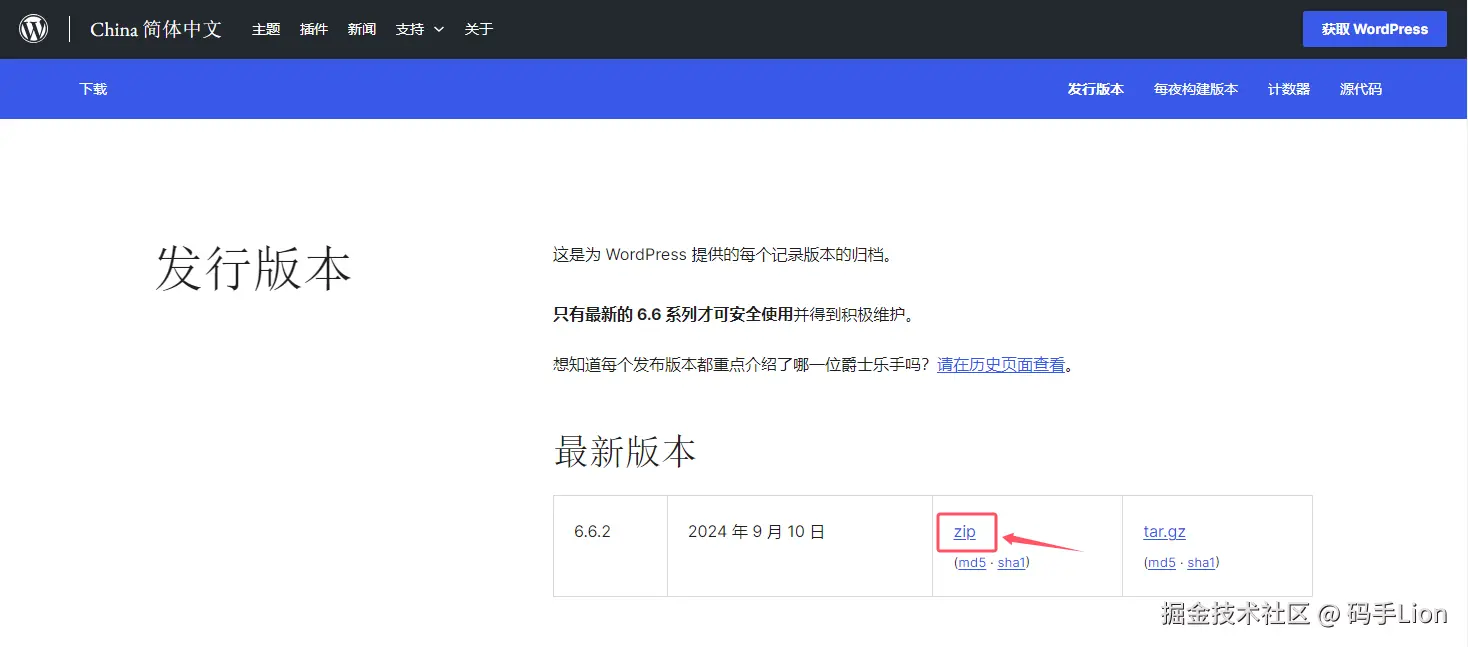Open the 新闻 menu item
Image resolution: width=1468 pixels, height=647 pixels.
[362, 29]
